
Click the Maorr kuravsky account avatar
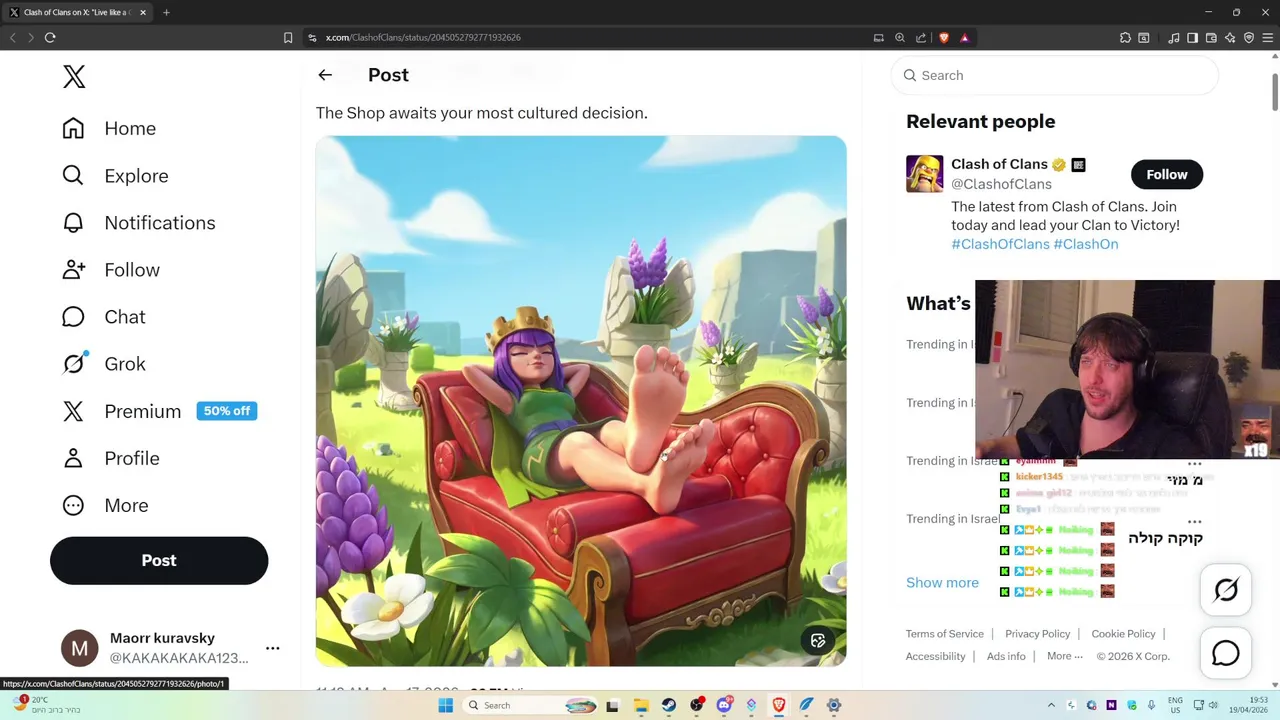coord(80,648)
